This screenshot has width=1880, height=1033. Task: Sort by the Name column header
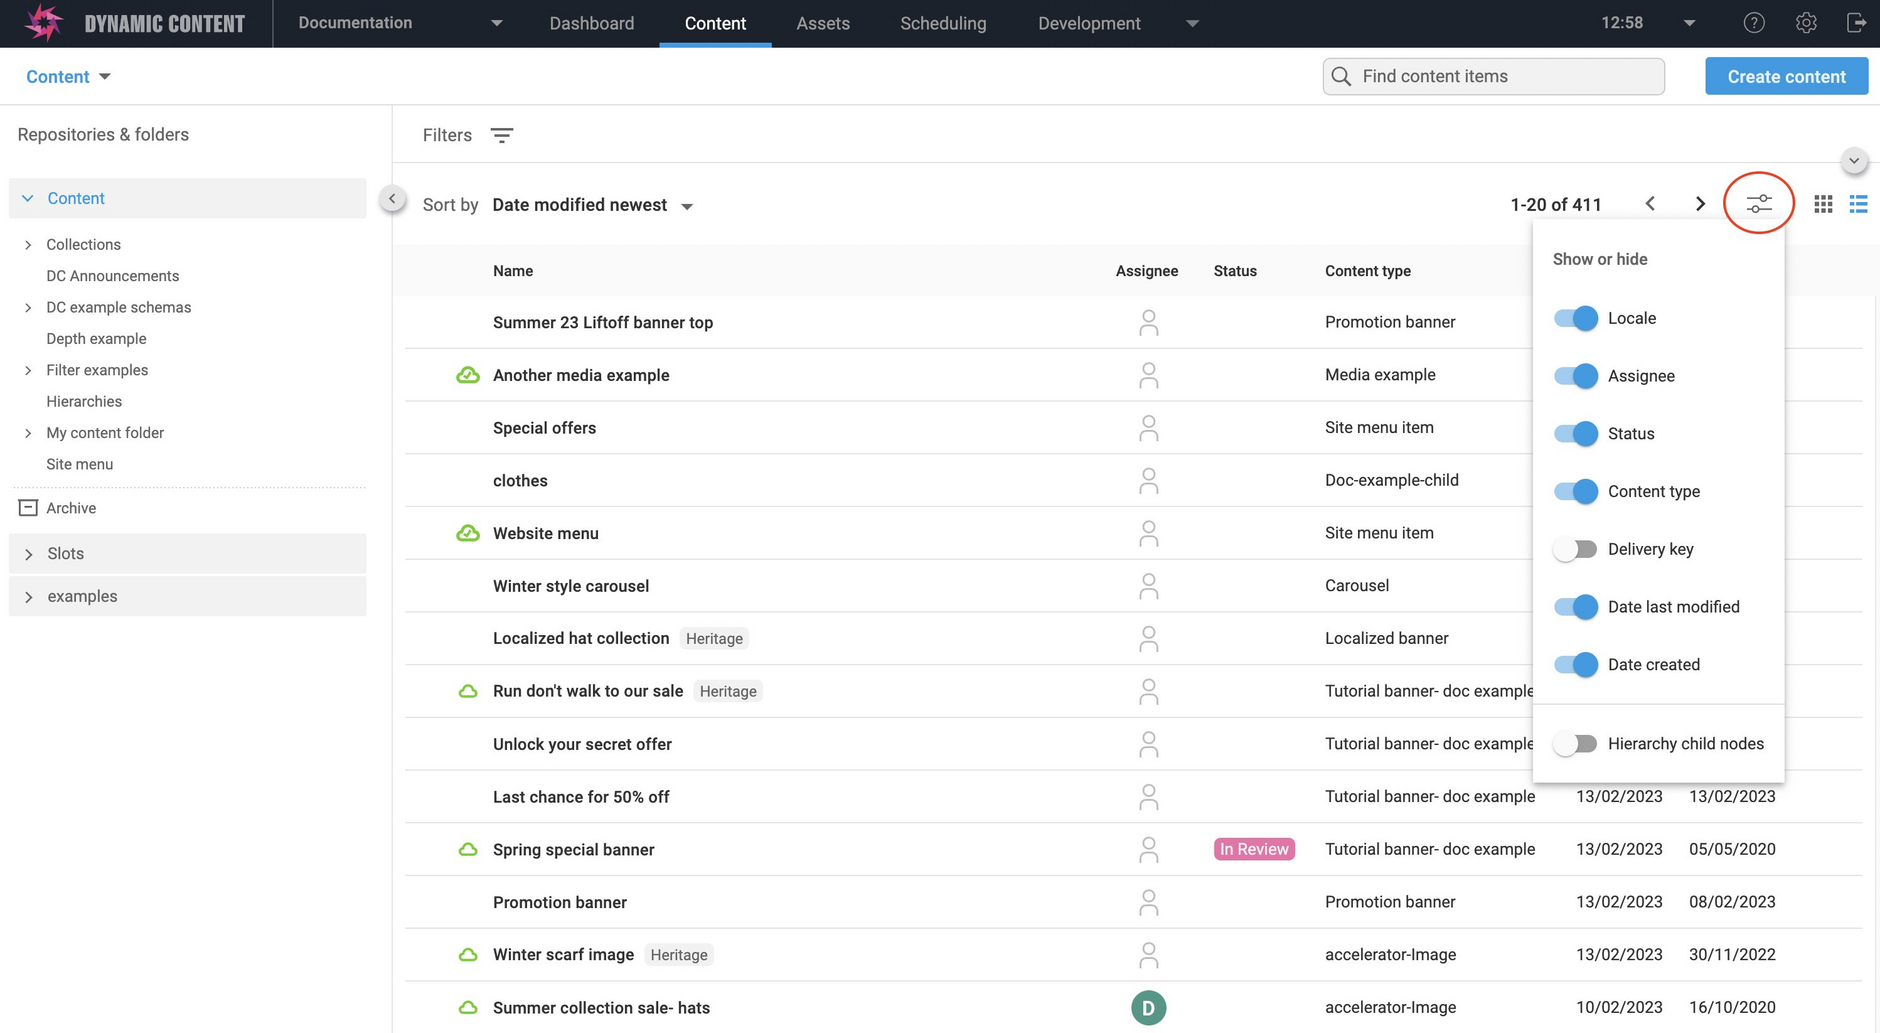pyautogui.click(x=513, y=271)
